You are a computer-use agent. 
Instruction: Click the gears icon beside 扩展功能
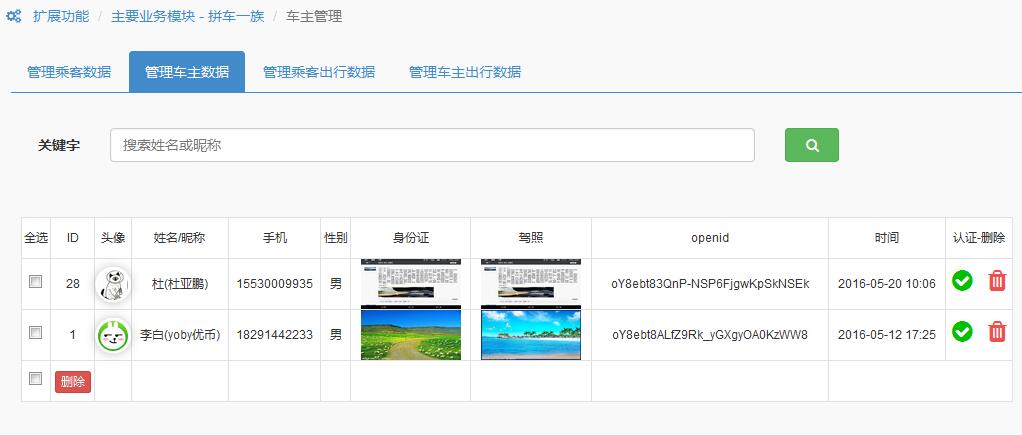pos(14,17)
